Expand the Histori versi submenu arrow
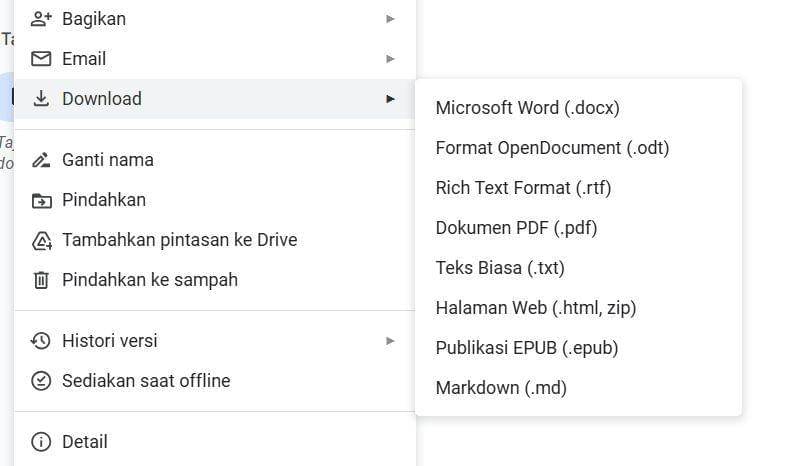 pos(390,341)
